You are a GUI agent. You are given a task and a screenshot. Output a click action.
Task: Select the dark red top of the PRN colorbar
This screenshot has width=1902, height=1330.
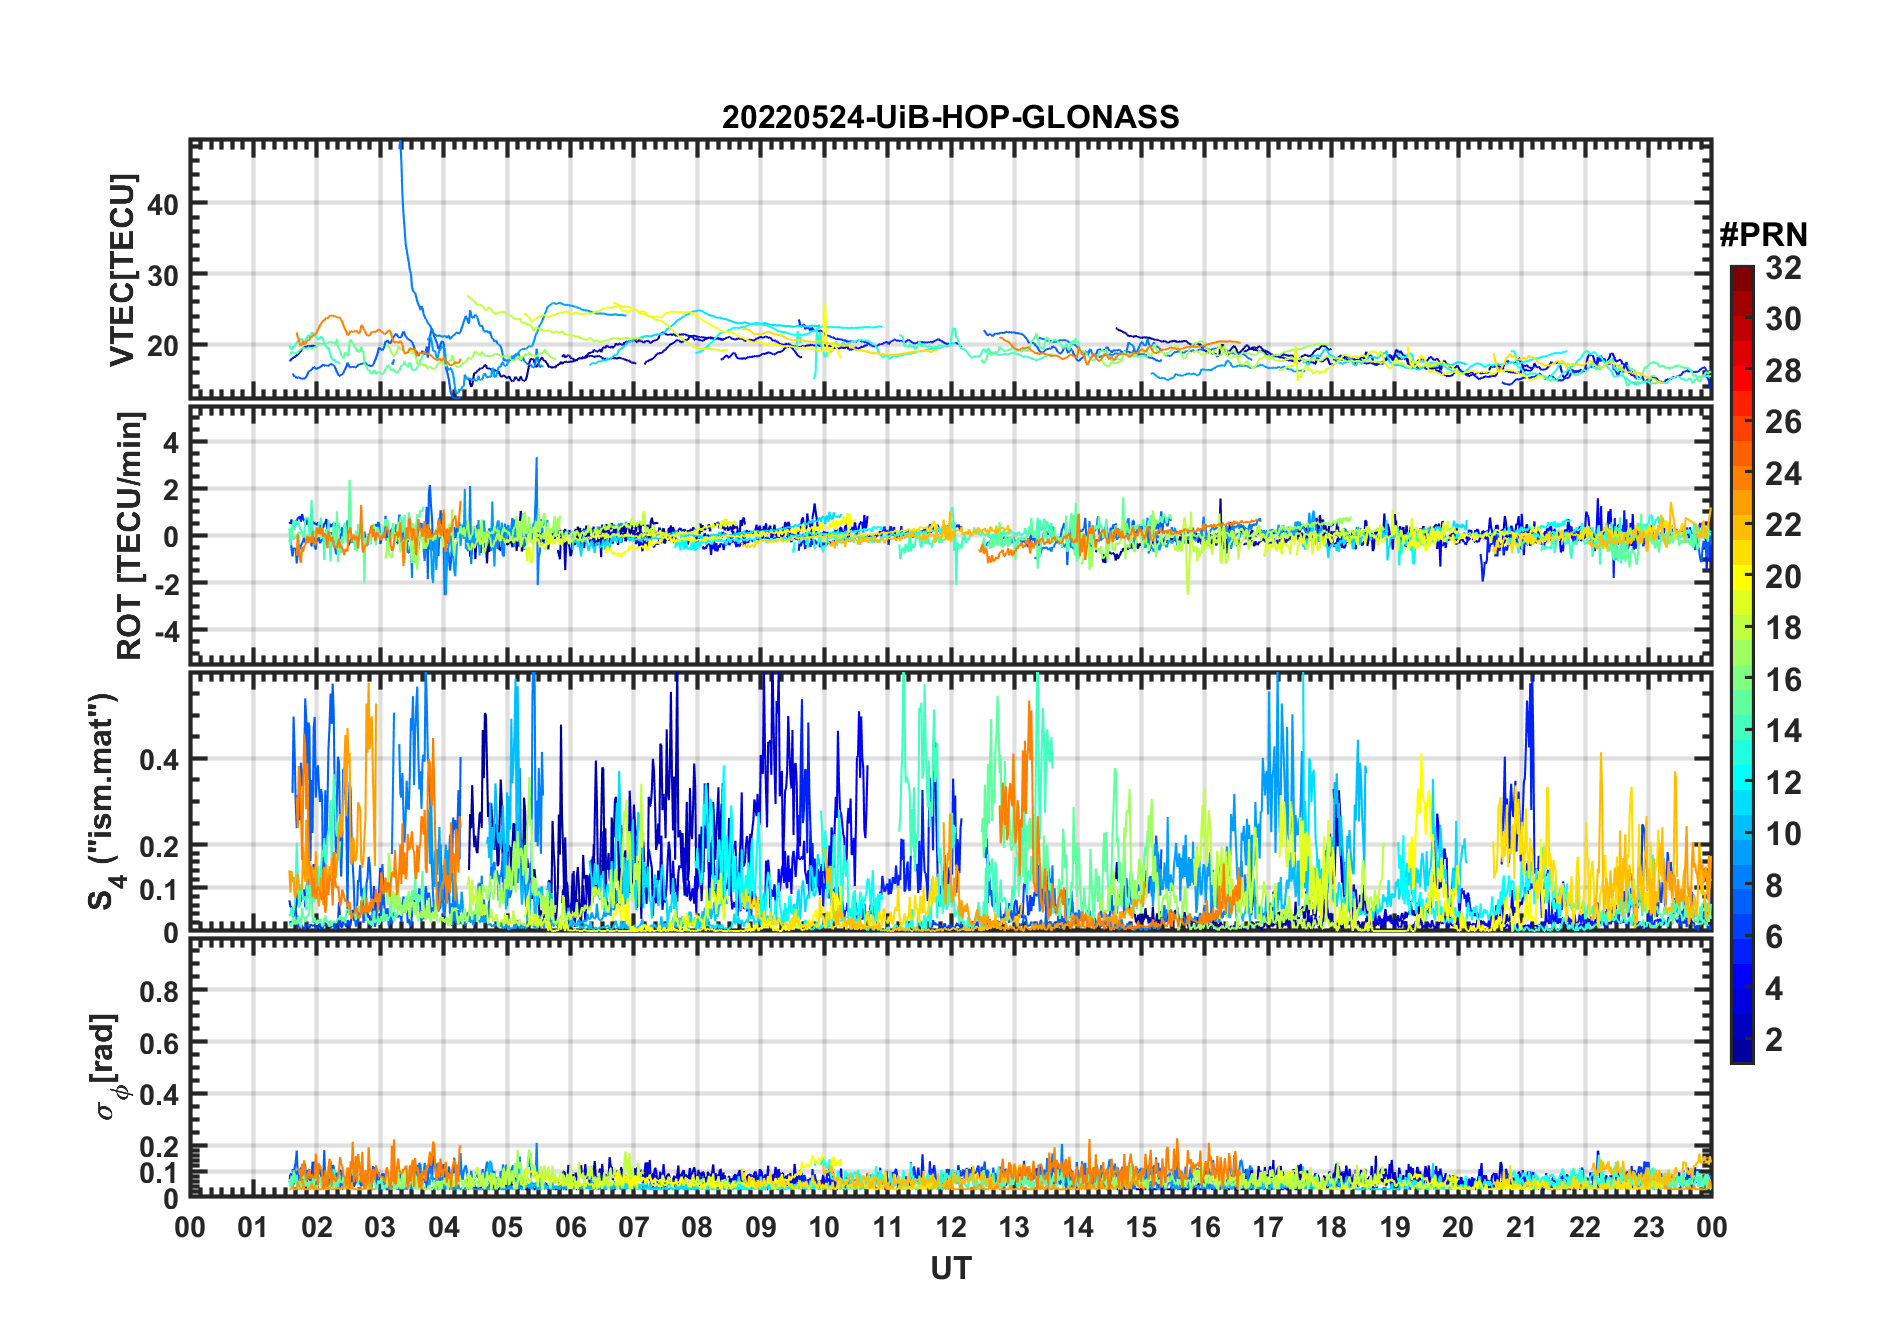(x=1741, y=275)
